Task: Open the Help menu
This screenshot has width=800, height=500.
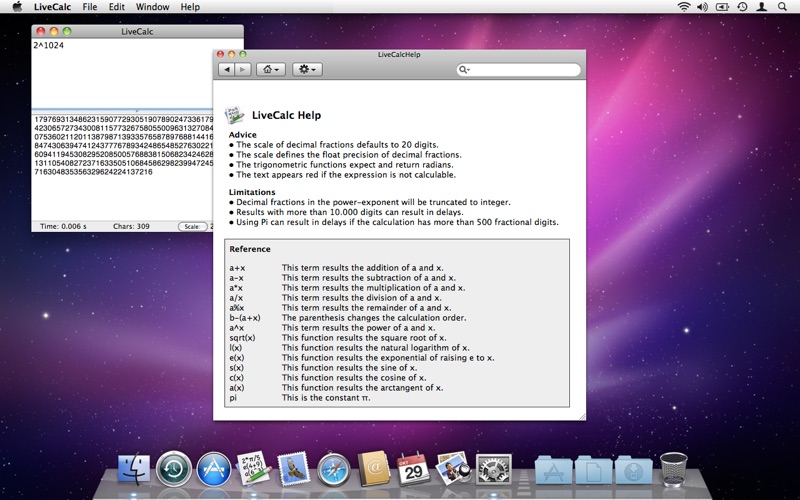Action: (190, 7)
